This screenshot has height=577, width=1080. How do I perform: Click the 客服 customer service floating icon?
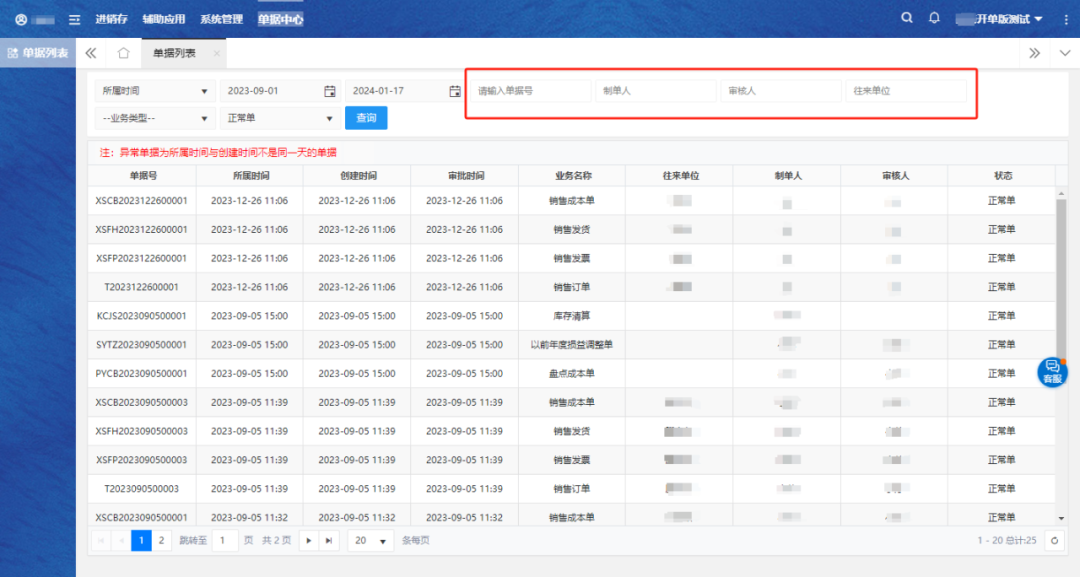tap(1052, 372)
